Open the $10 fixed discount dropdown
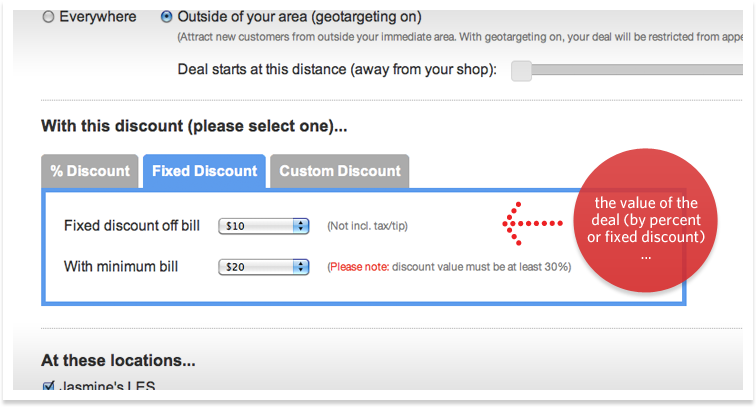Screen dimensions: 756x407 263,226
